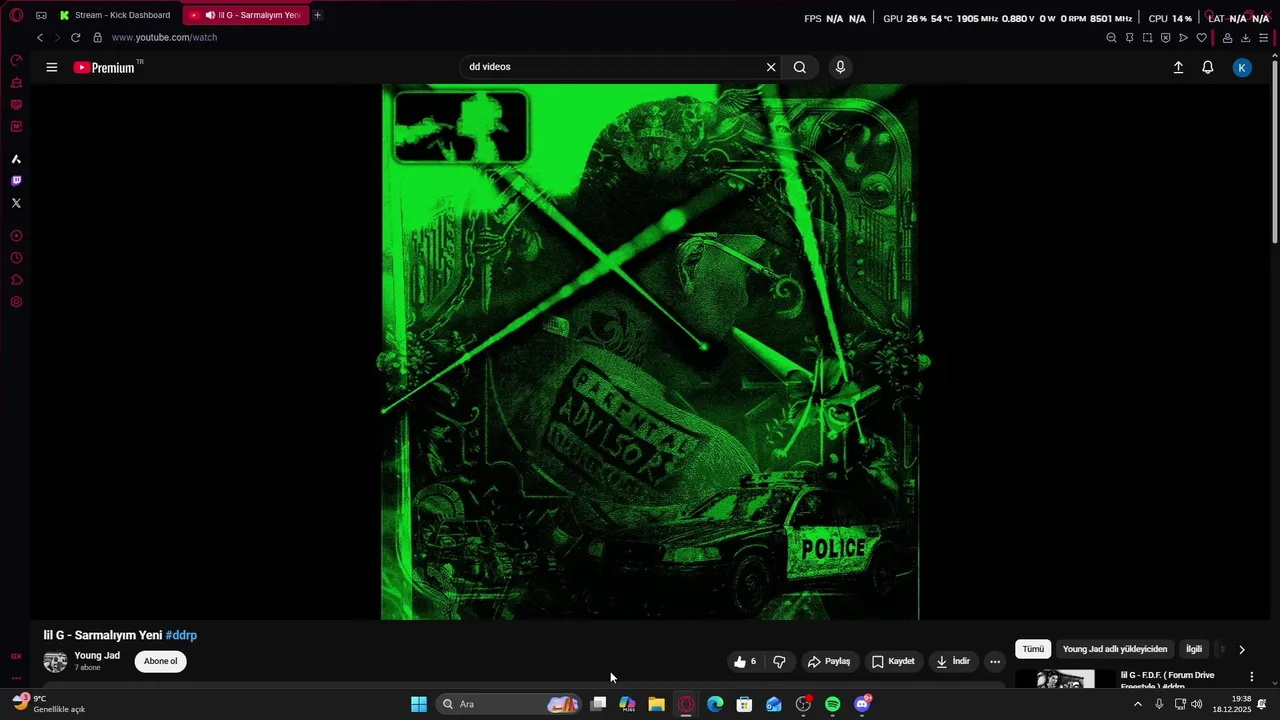The image size is (1280, 720).
Task: Open GX Control speedometer in sidebar
Action: [16, 61]
